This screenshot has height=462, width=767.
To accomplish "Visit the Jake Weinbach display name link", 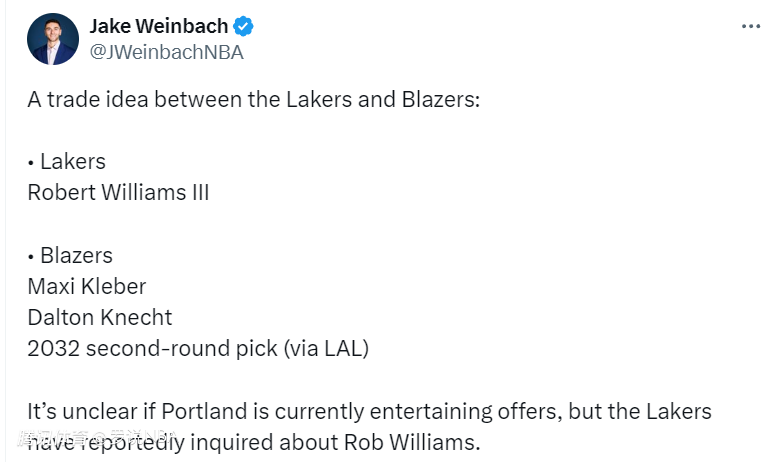I will pos(158,26).
